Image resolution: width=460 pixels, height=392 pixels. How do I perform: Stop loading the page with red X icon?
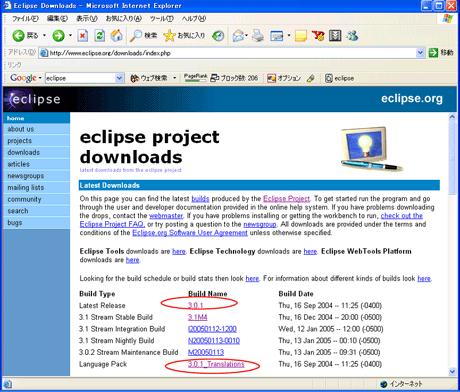83,35
